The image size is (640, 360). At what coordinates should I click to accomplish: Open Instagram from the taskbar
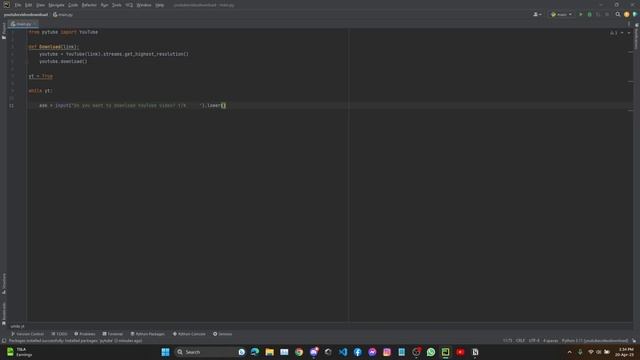387,352
